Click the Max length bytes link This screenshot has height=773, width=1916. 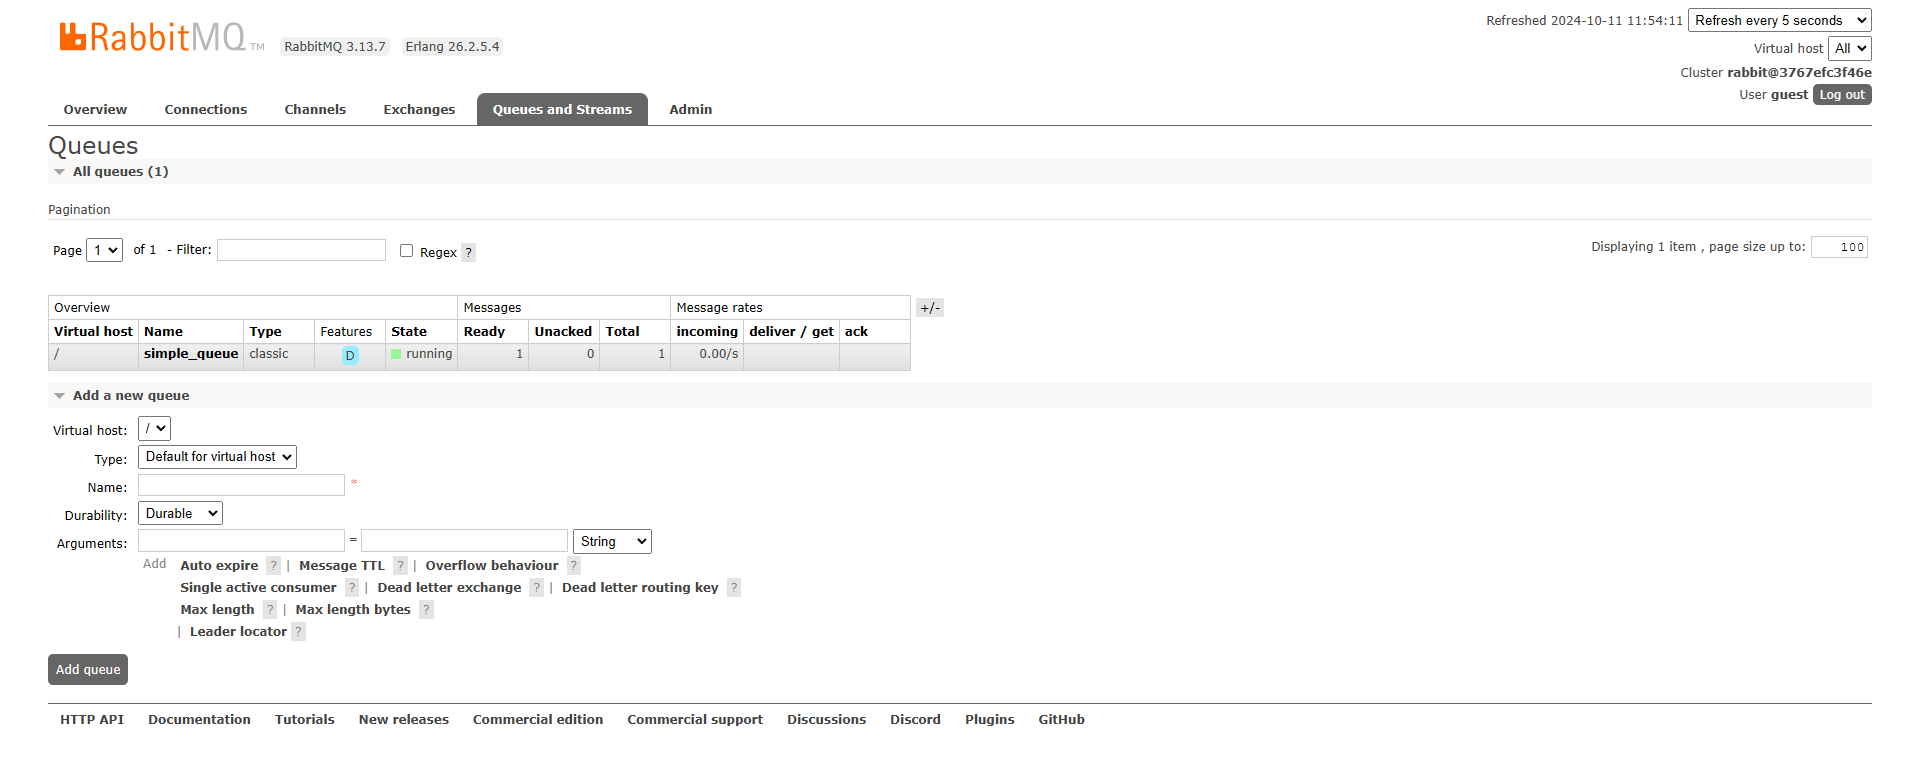point(353,610)
